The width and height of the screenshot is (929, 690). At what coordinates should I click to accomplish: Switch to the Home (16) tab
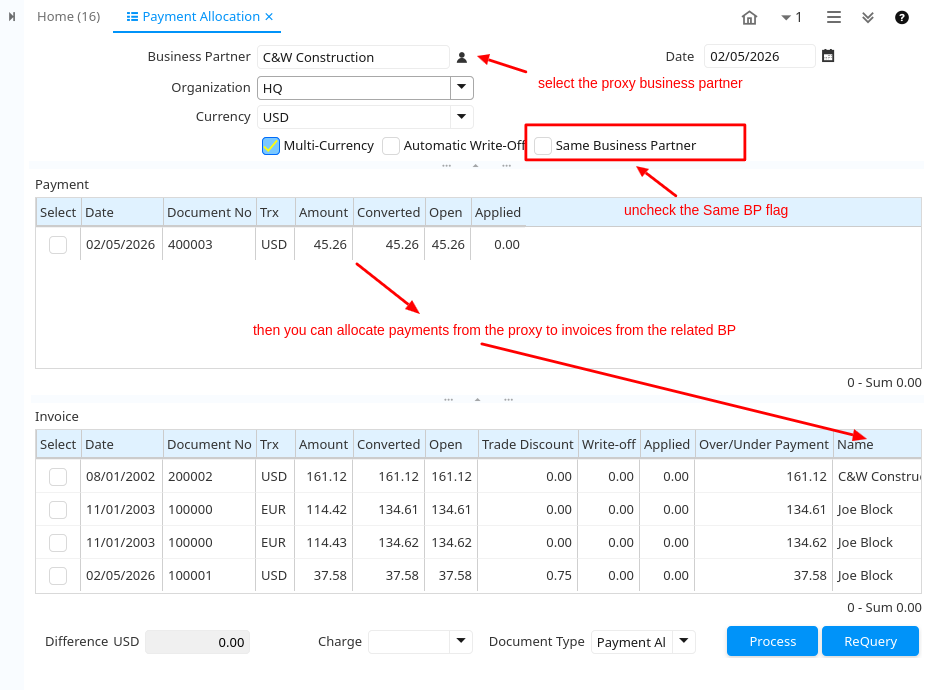68,17
